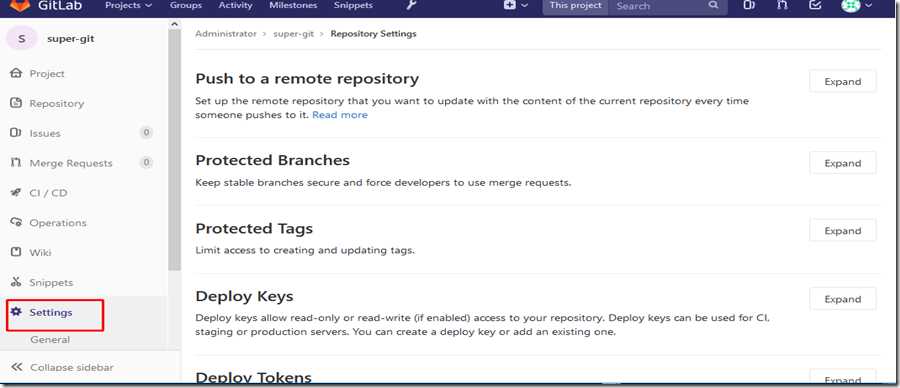Image resolution: width=900 pixels, height=388 pixels.
Task: Expand the Protected Tags section
Action: click(x=843, y=231)
